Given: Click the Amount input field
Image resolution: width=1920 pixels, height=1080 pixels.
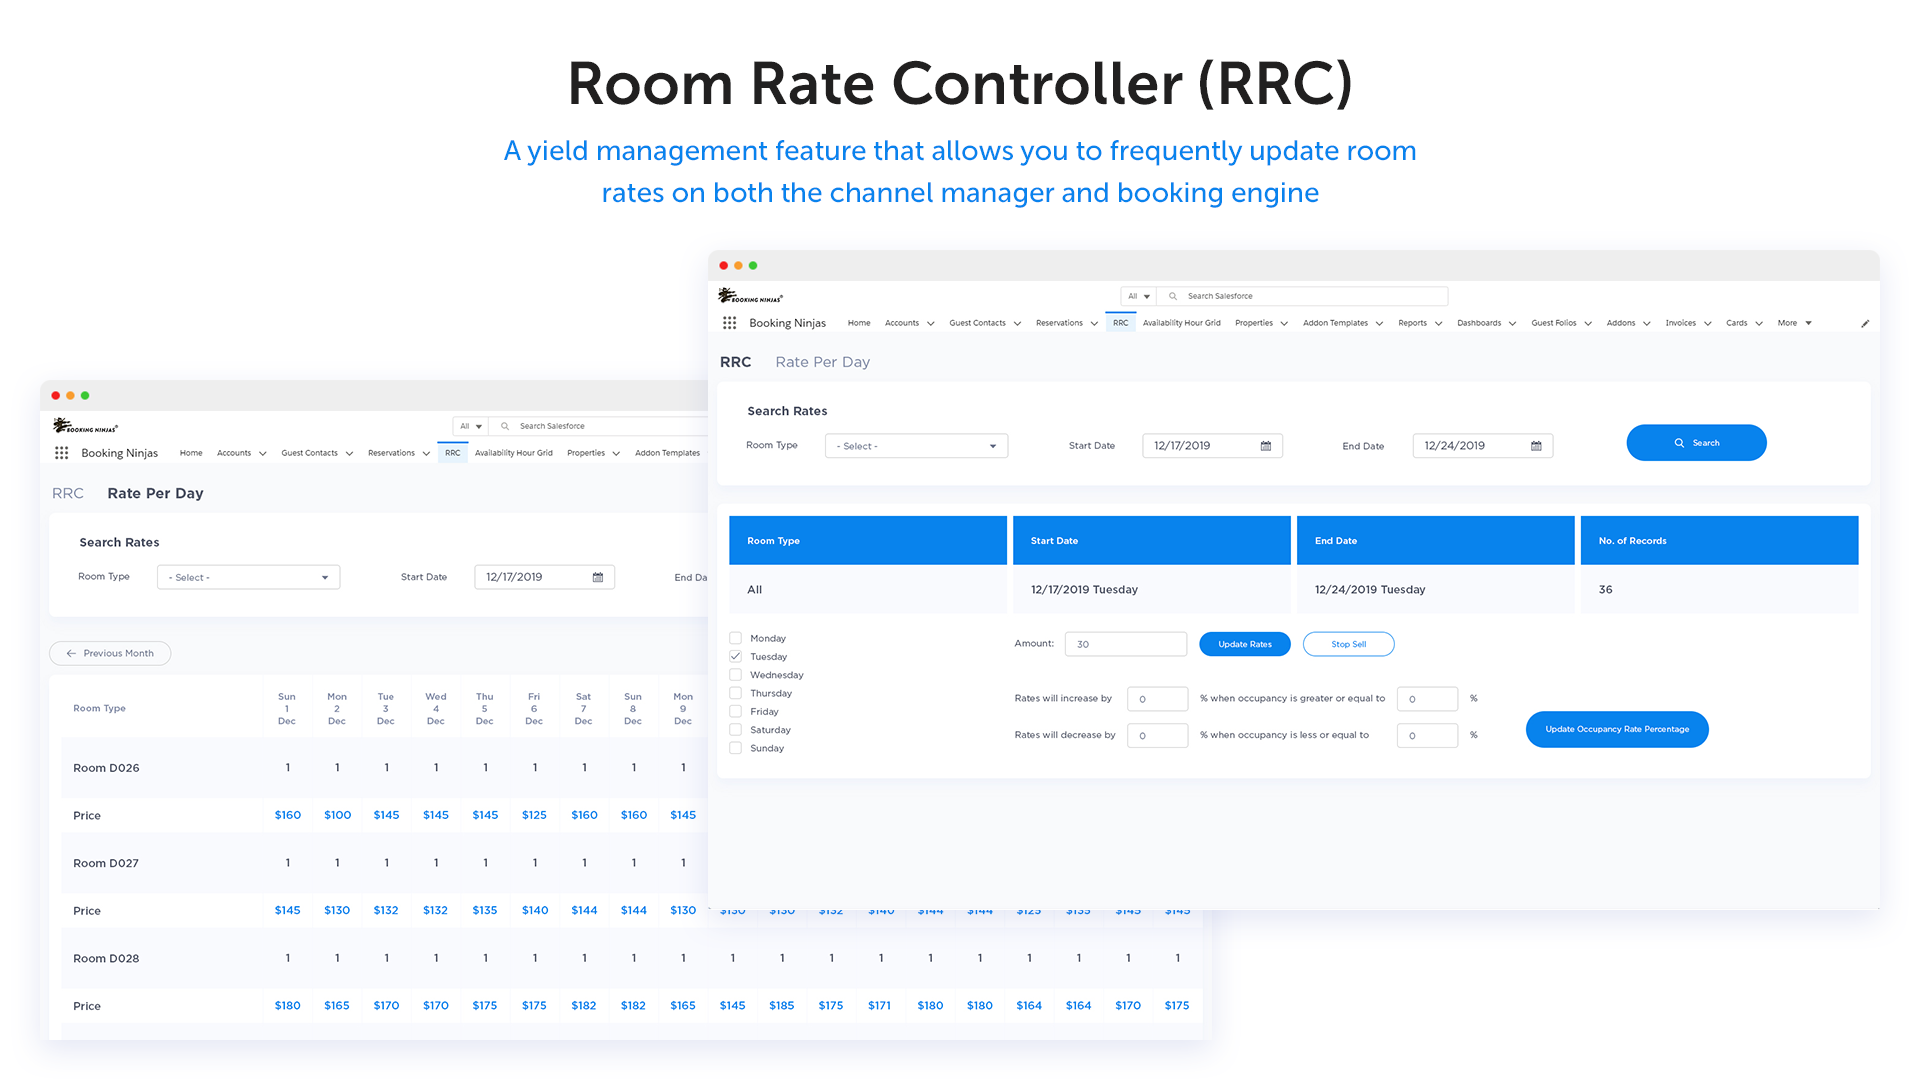Looking at the screenshot, I should click(1125, 644).
